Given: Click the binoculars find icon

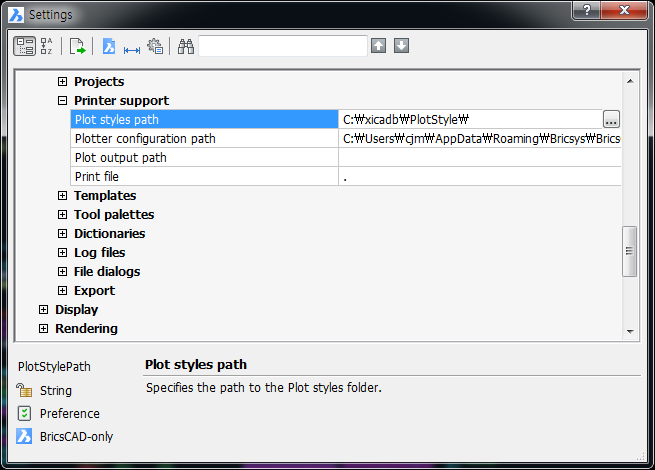Looking at the screenshot, I should pos(186,46).
